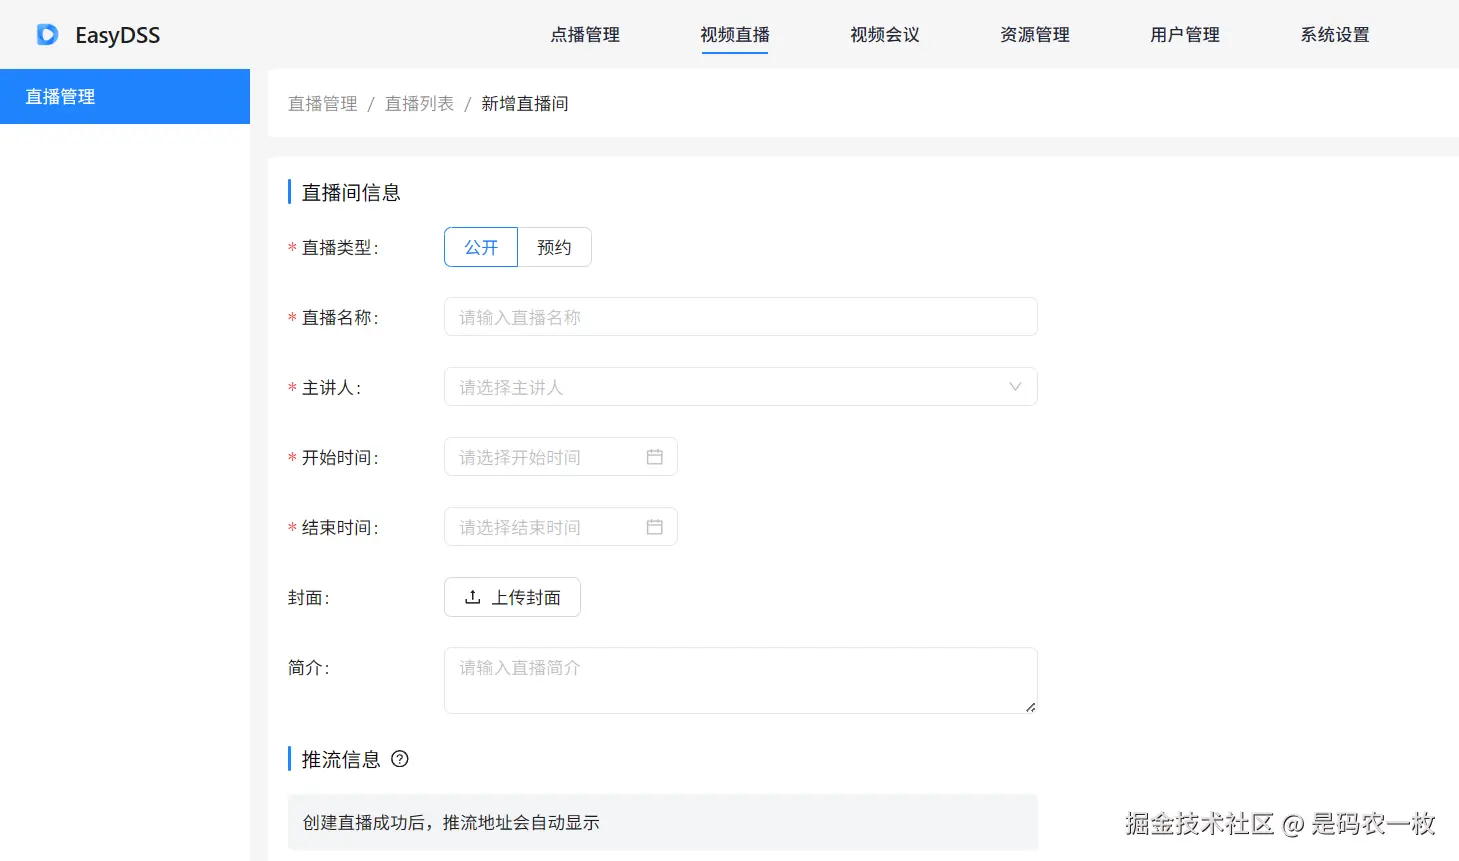Click the 直播管理 breadcrumb link
Viewport: 1459px width, 861px height.
pyautogui.click(x=323, y=104)
